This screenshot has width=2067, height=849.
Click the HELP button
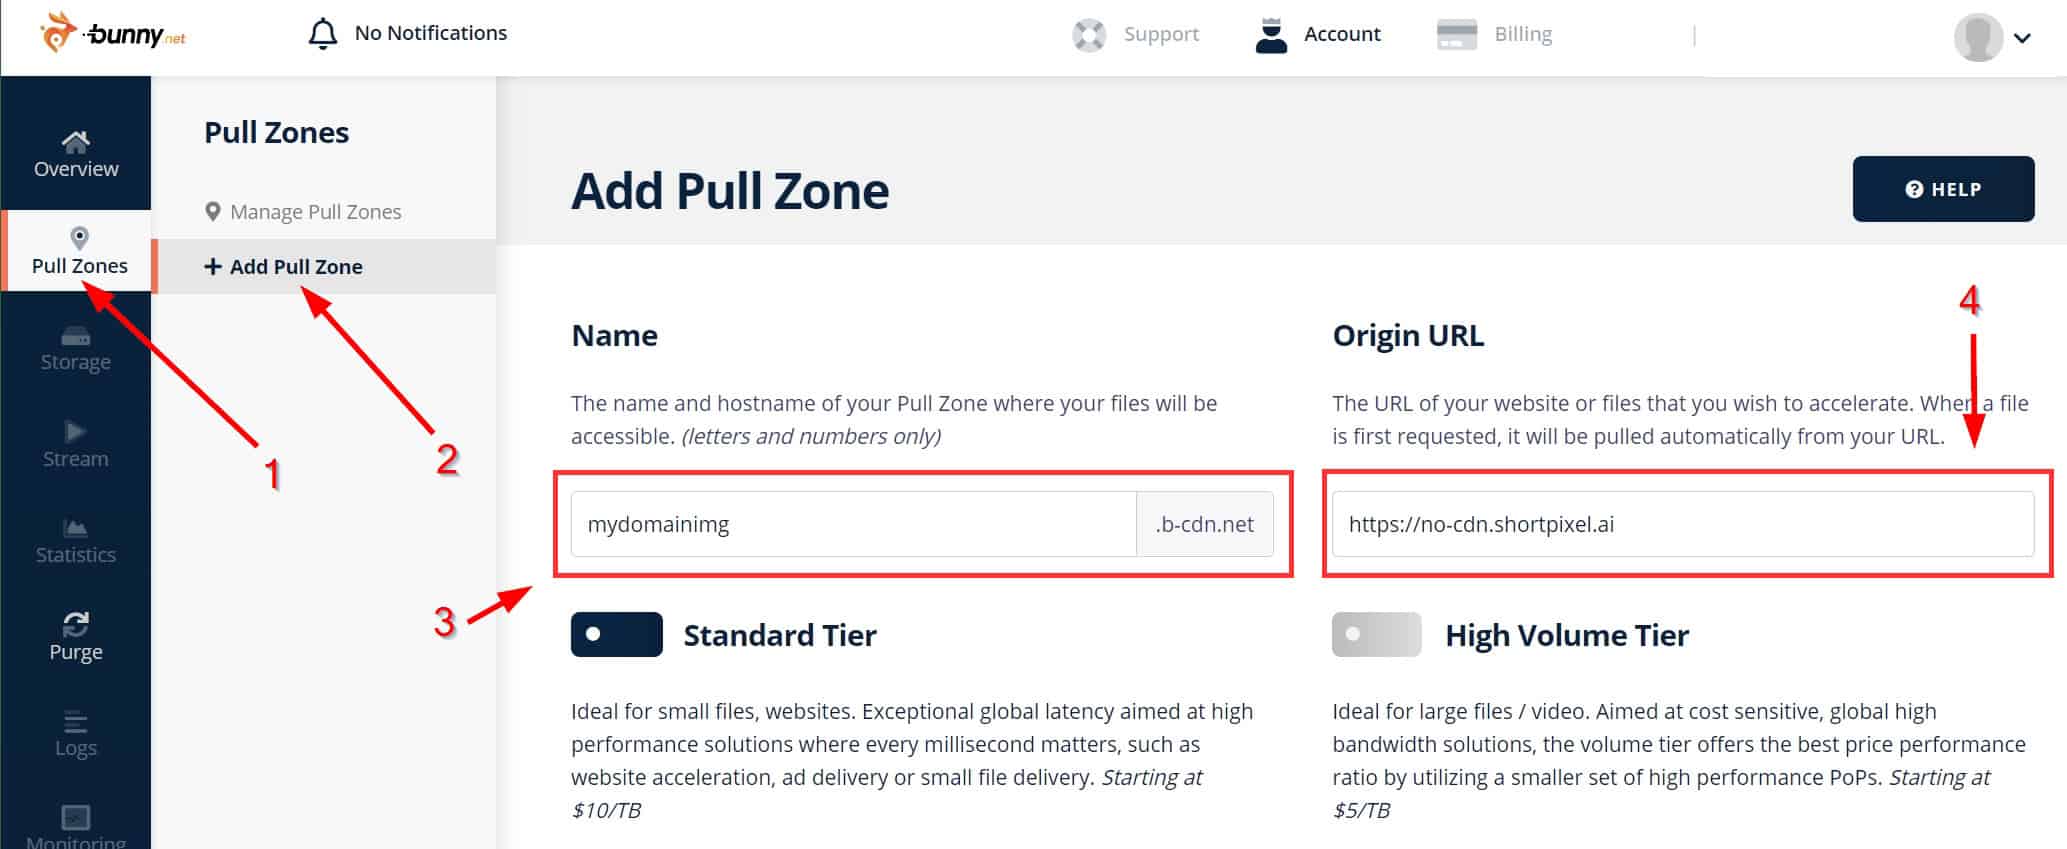[x=1942, y=189]
